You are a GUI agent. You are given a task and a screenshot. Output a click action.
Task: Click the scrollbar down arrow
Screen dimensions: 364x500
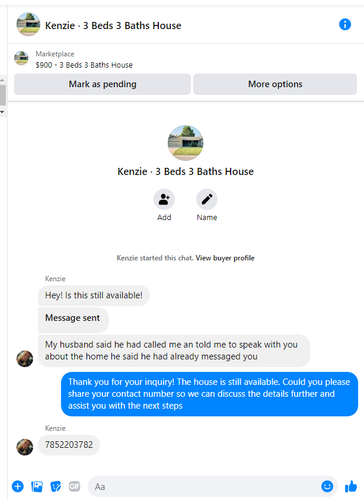click(2, 112)
